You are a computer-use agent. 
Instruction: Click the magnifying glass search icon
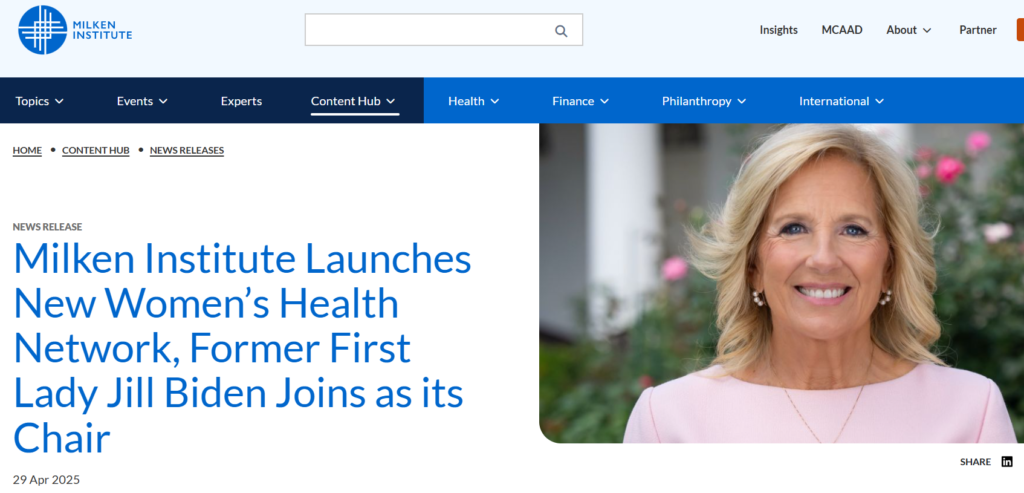tap(561, 31)
